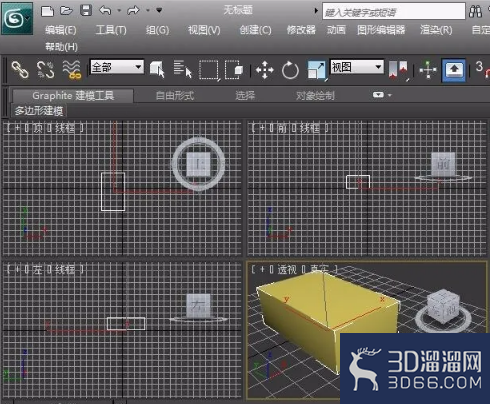Activate the Select and Rotate tool
Screen dimensions: 490x404
point(290,70)
